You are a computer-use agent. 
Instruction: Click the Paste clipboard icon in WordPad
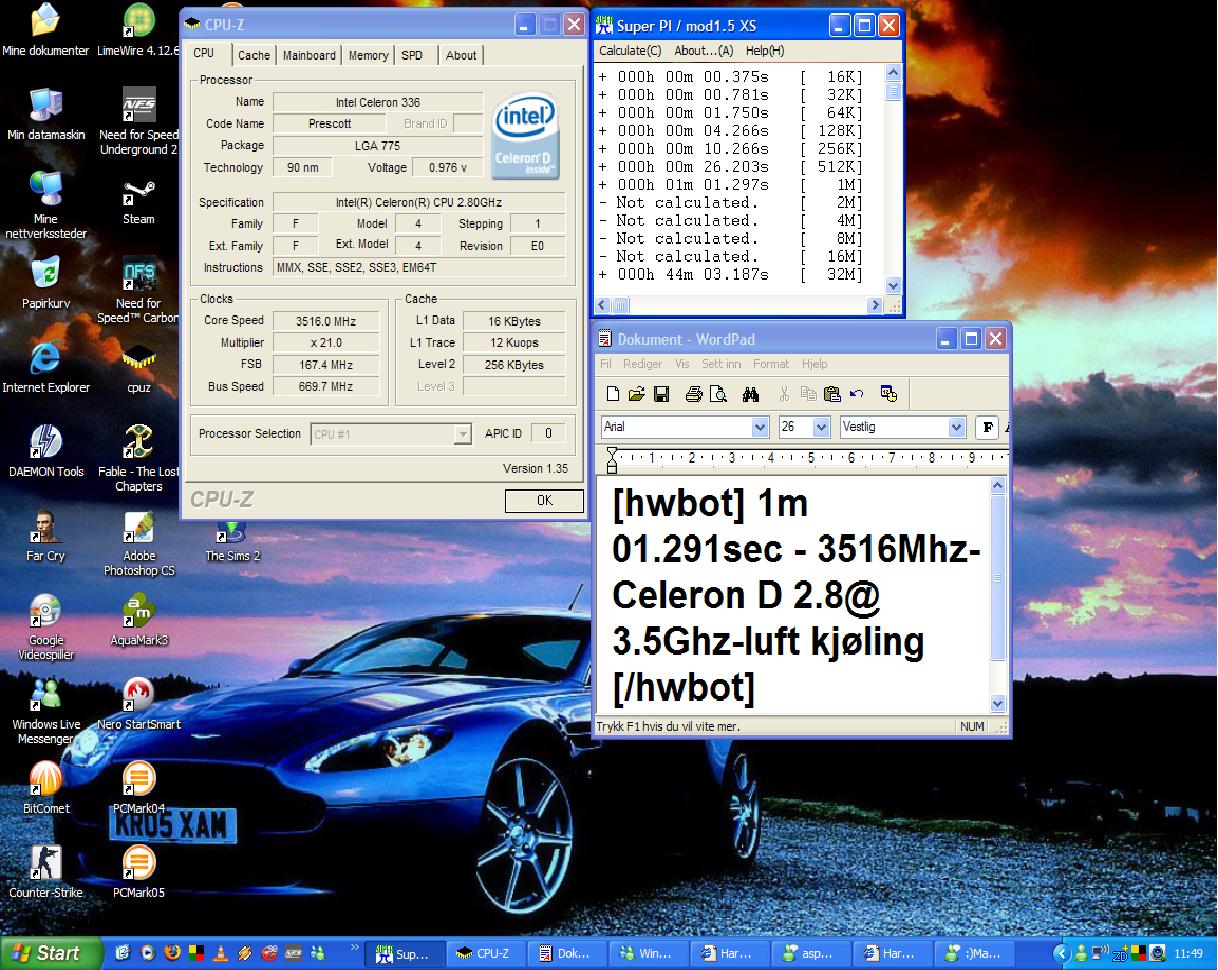832,394
